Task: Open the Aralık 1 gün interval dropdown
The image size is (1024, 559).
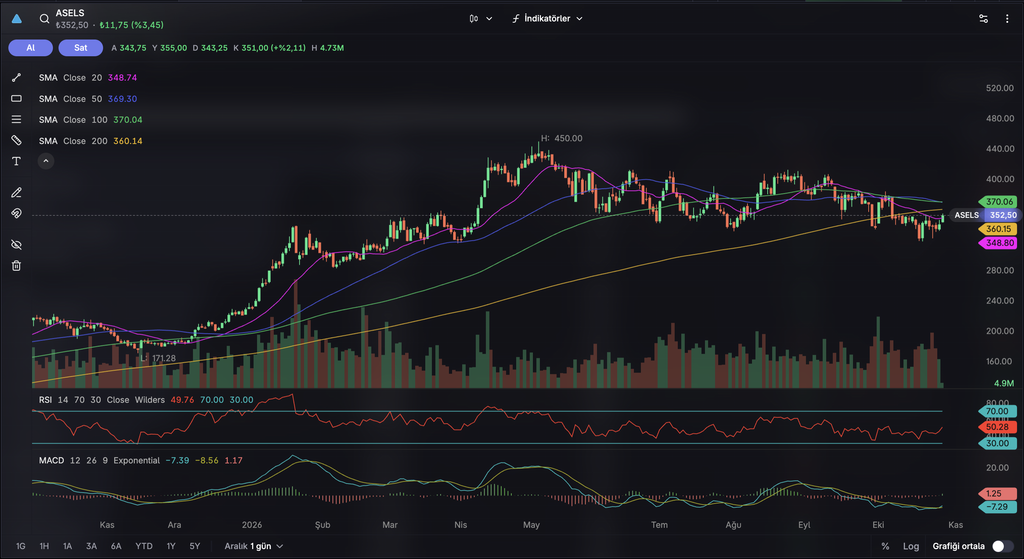Action: point(254,546)
